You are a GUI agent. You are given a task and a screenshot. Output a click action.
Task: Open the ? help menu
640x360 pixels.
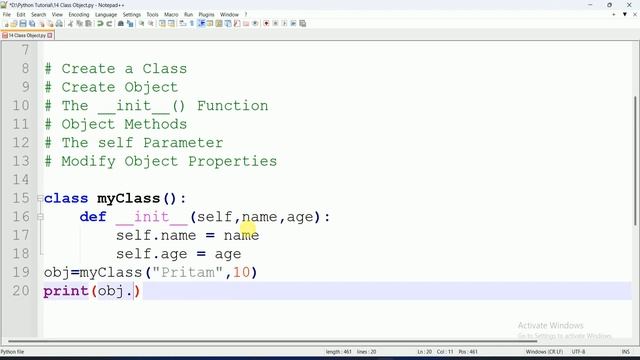[246, 14]
